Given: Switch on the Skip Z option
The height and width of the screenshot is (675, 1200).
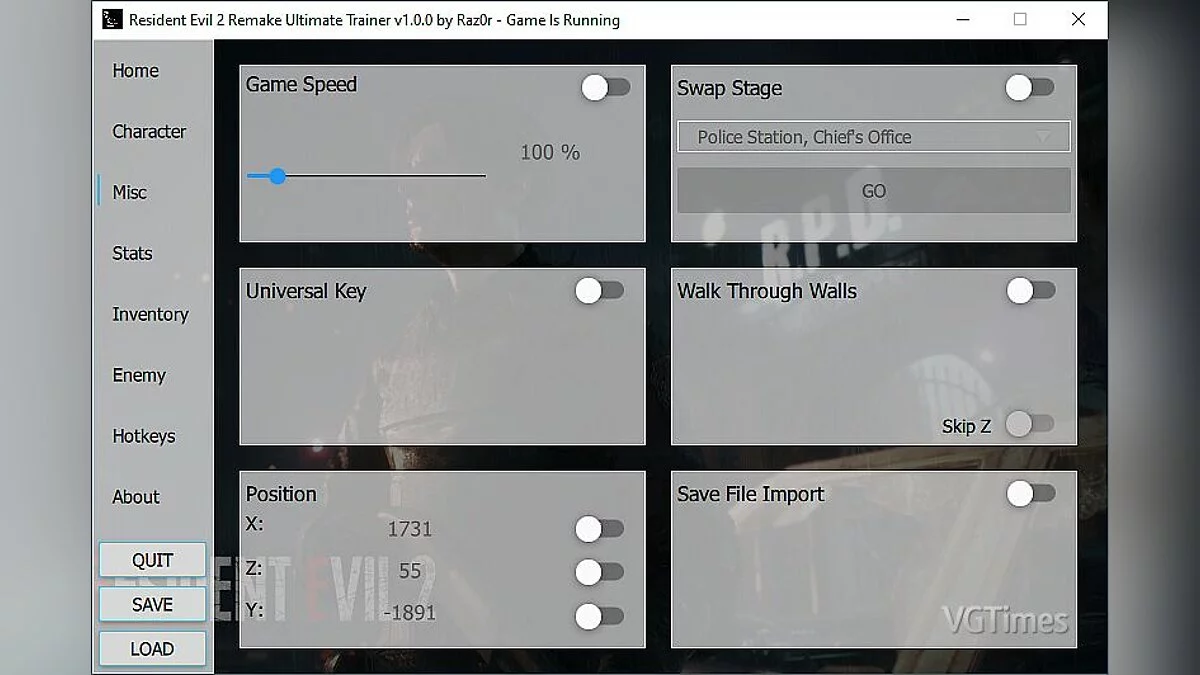Looking at the screenshot, I should 1029,425.
